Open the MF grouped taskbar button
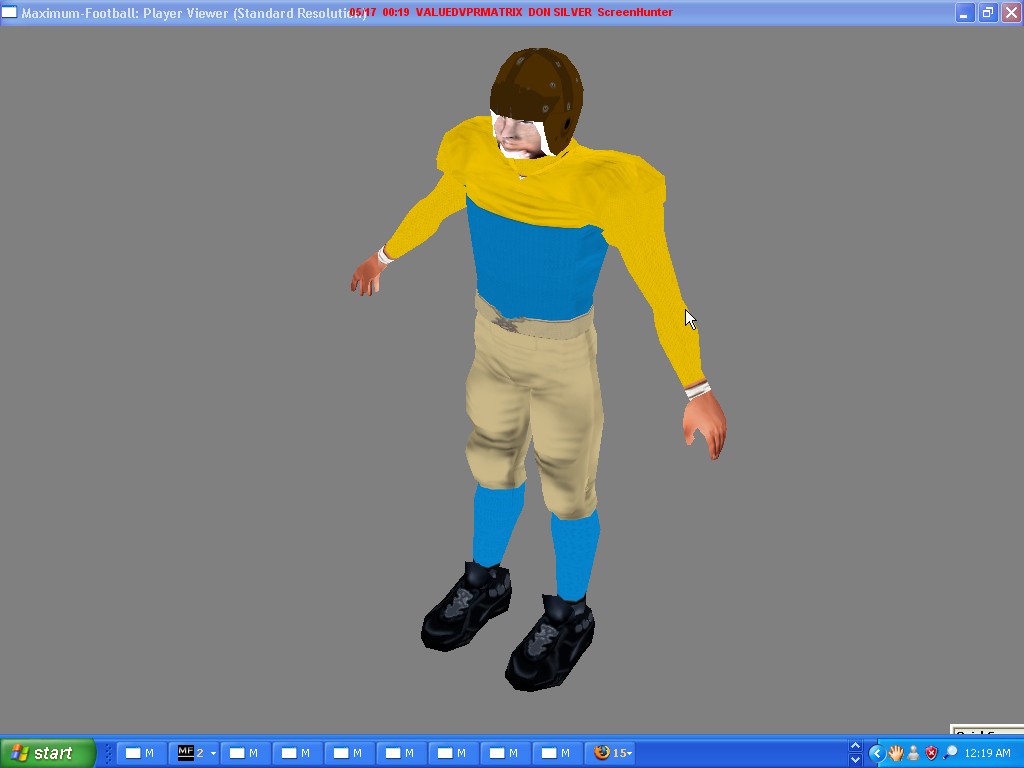The height and width of the screenshot is (768, 1024). [194, 753]
